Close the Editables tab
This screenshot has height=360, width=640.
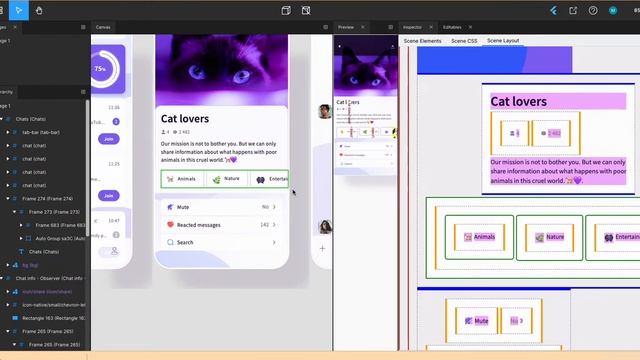470,27
